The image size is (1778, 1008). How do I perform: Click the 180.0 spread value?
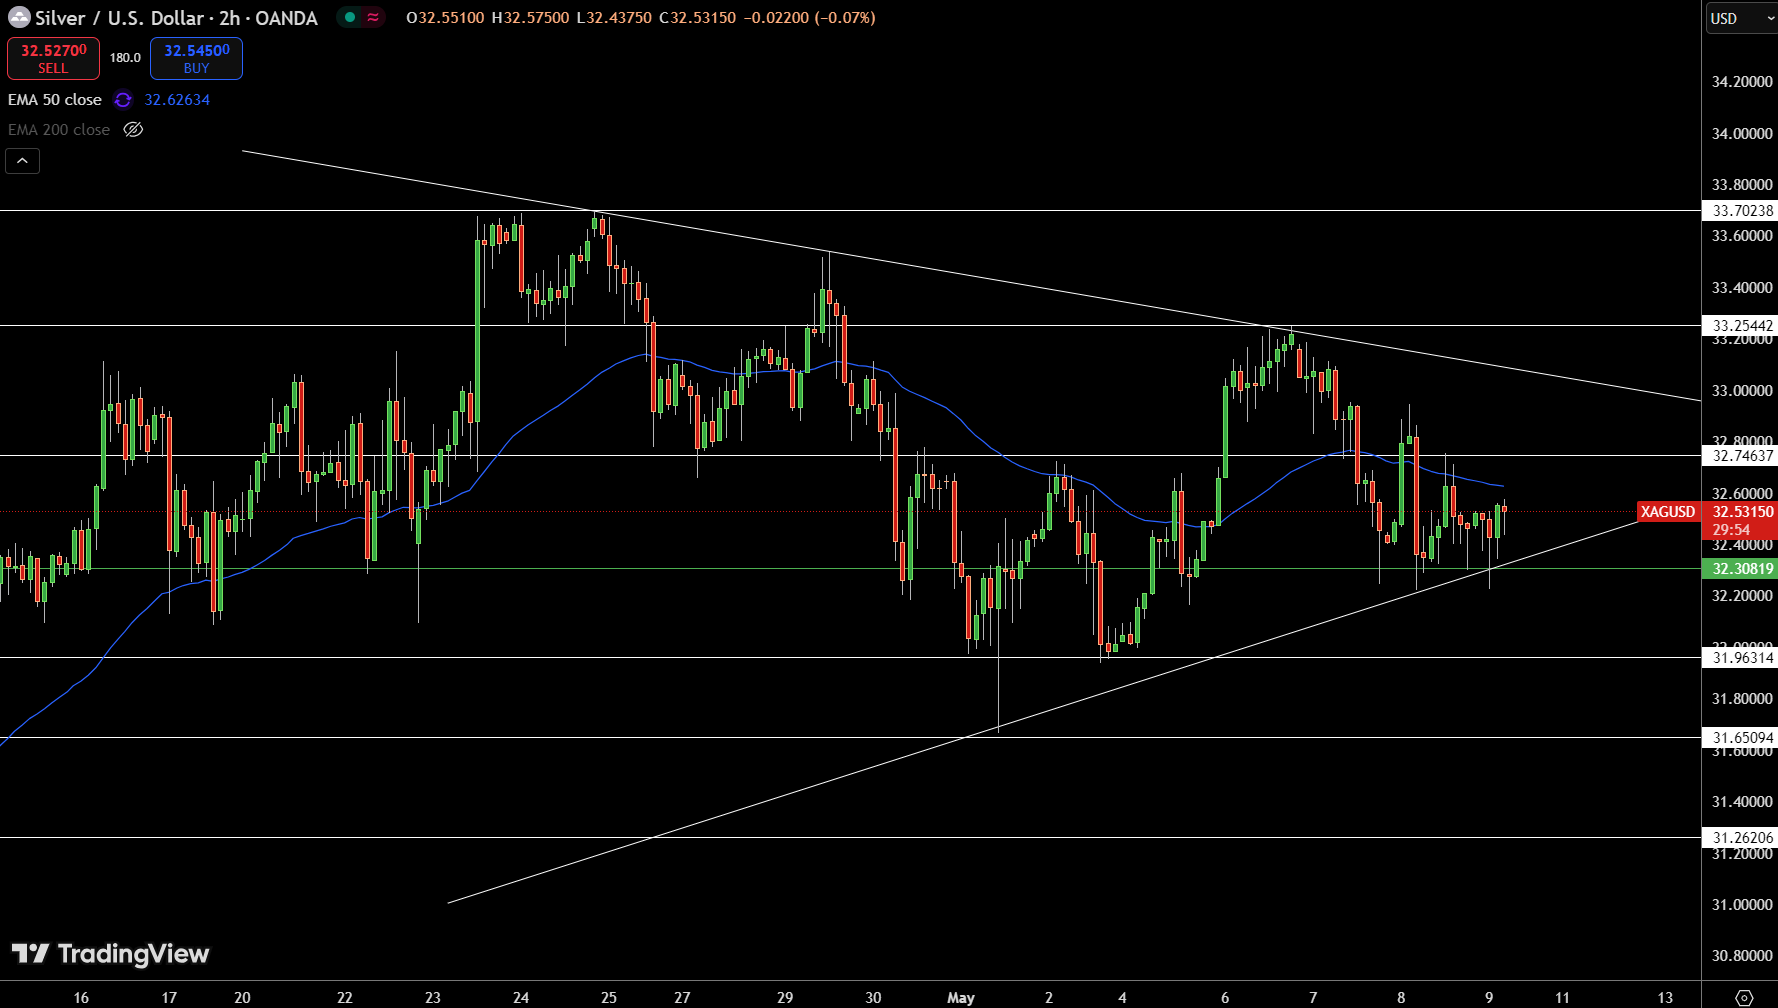(125, 58)
